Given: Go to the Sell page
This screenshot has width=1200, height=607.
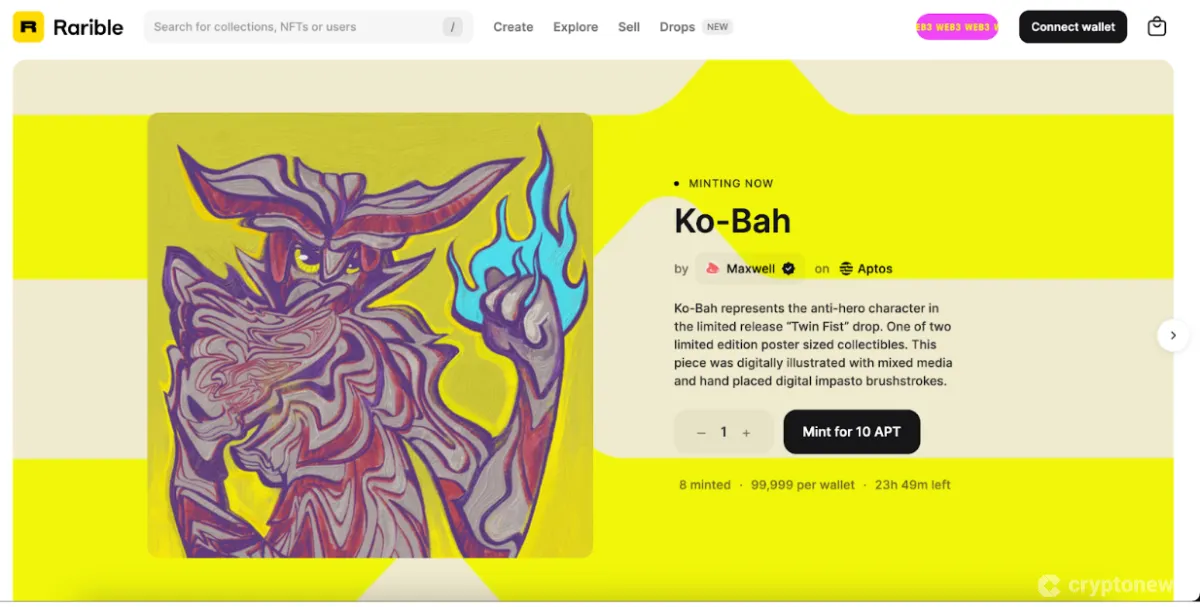Looking at the screenshot, I should click(x=629, y=27).
